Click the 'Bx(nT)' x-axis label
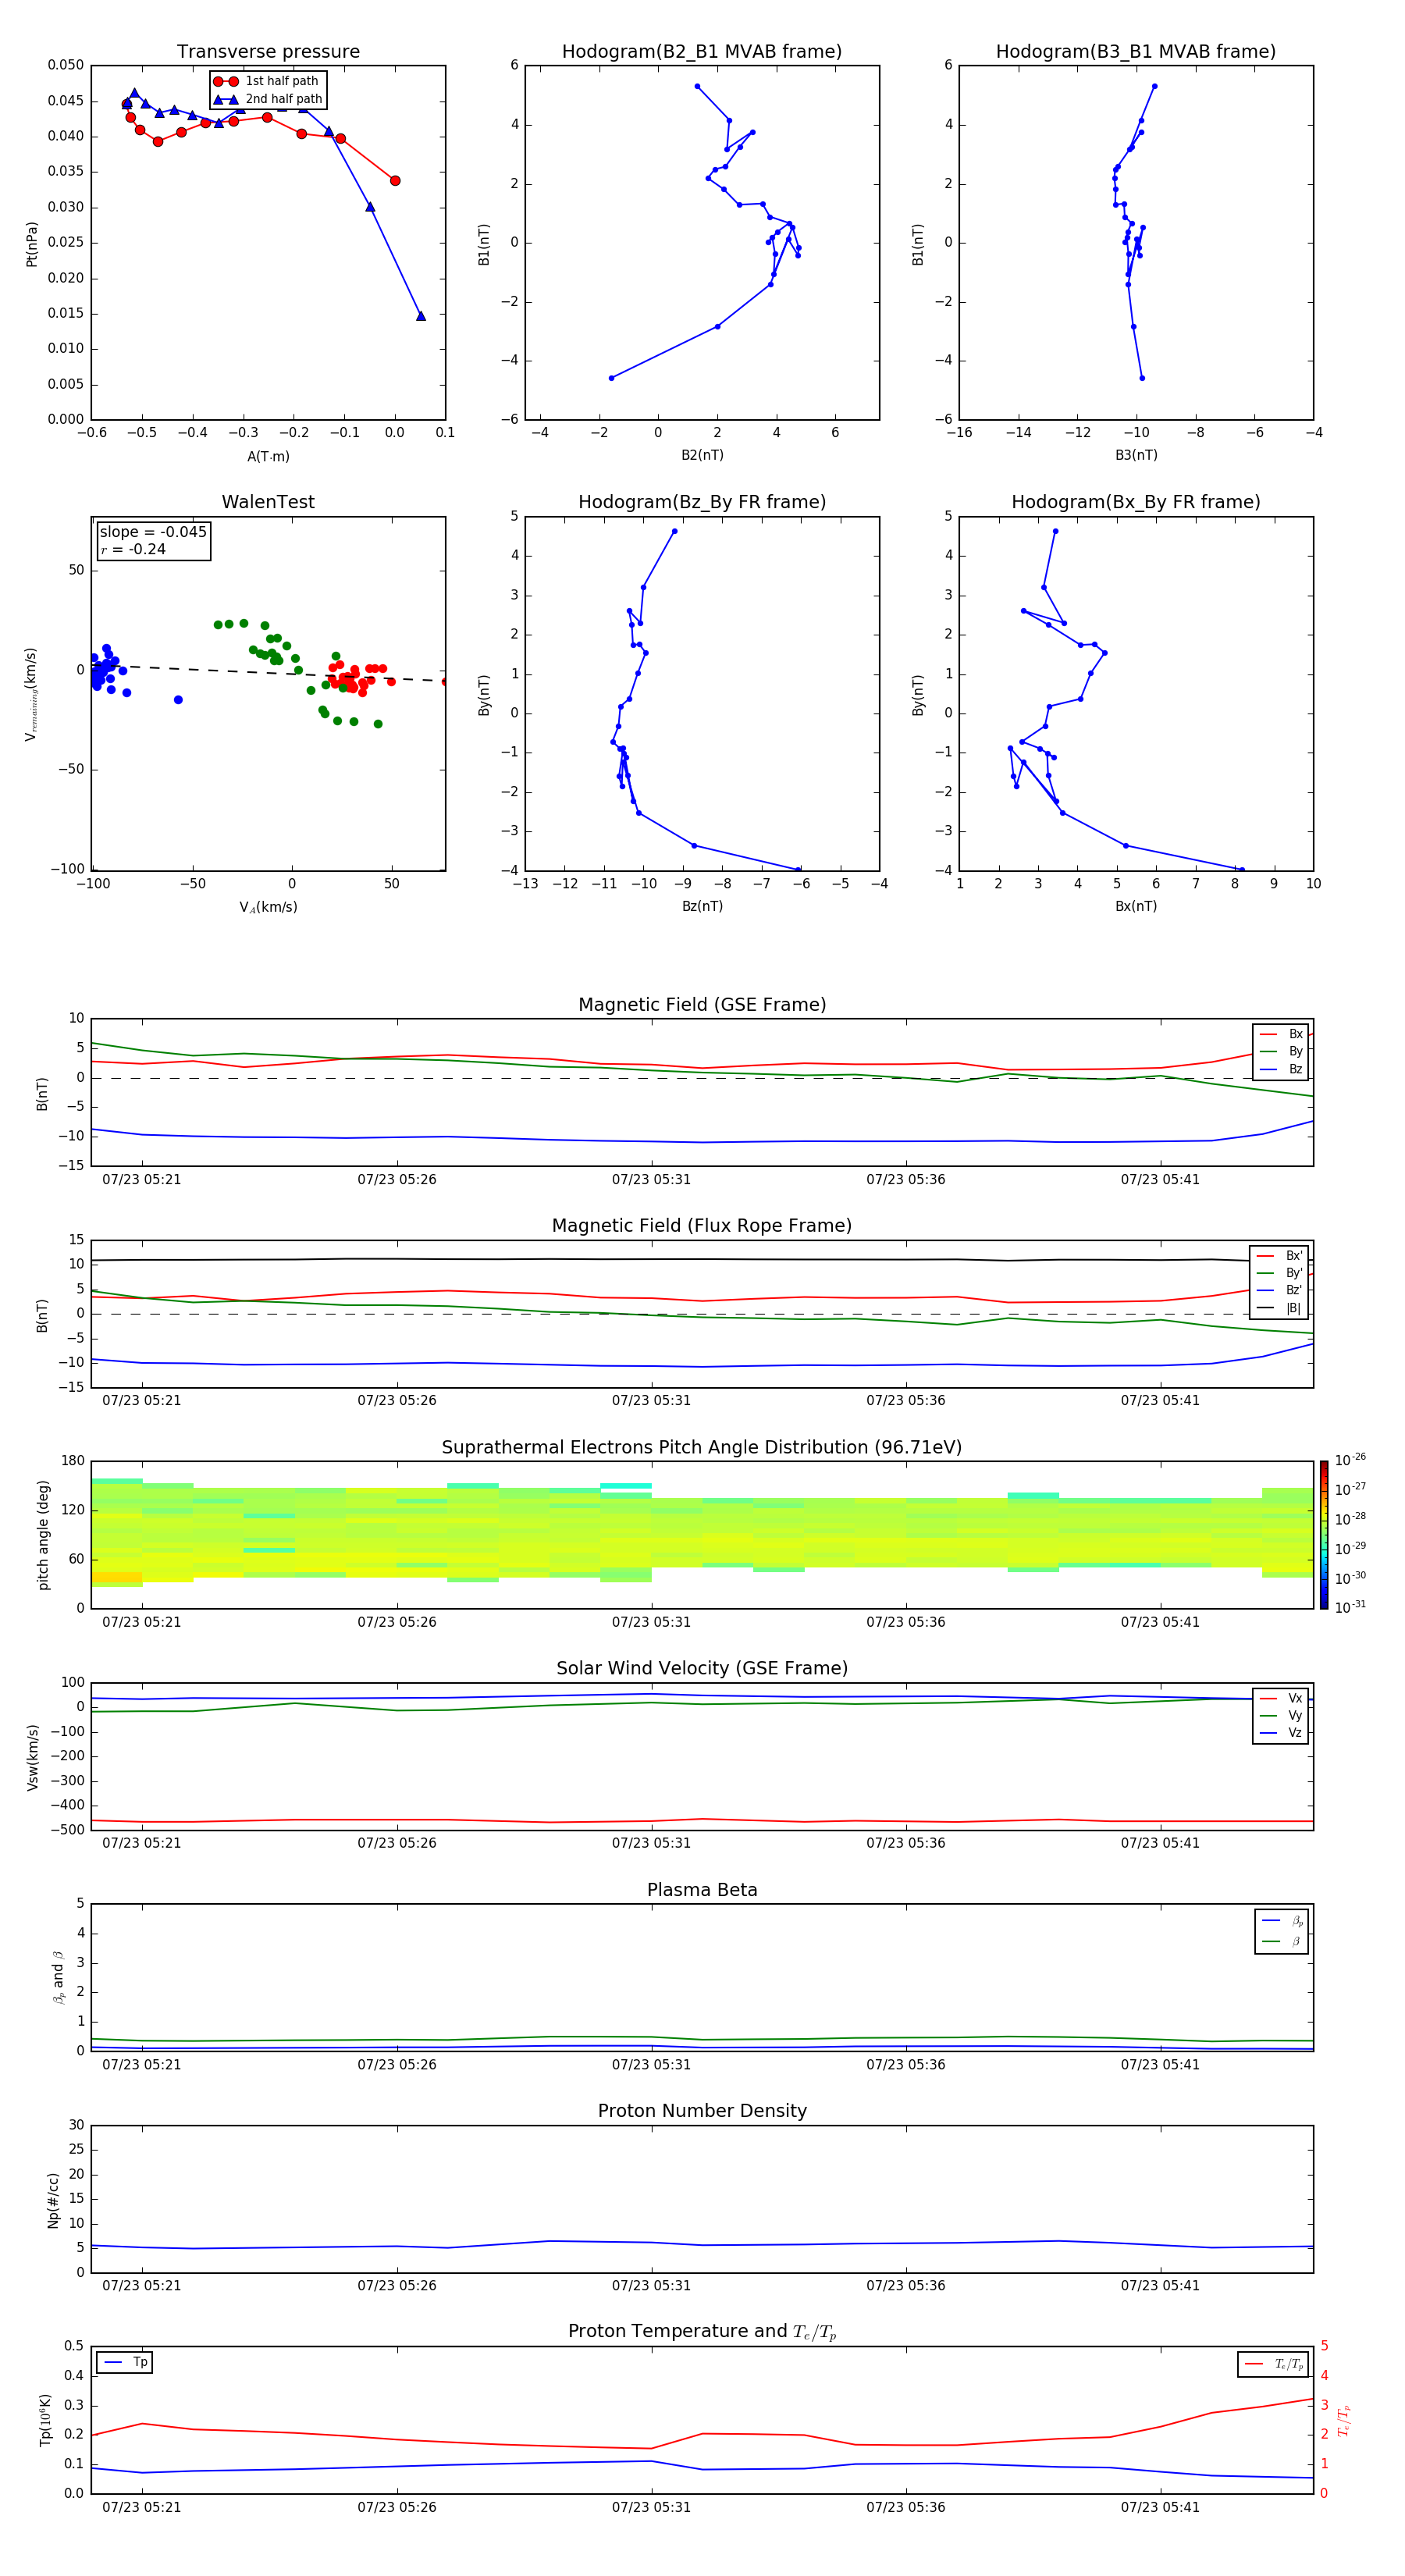Image resolution: width=1405 pixels, height=2576 pixels. [x=1136, y=906]
